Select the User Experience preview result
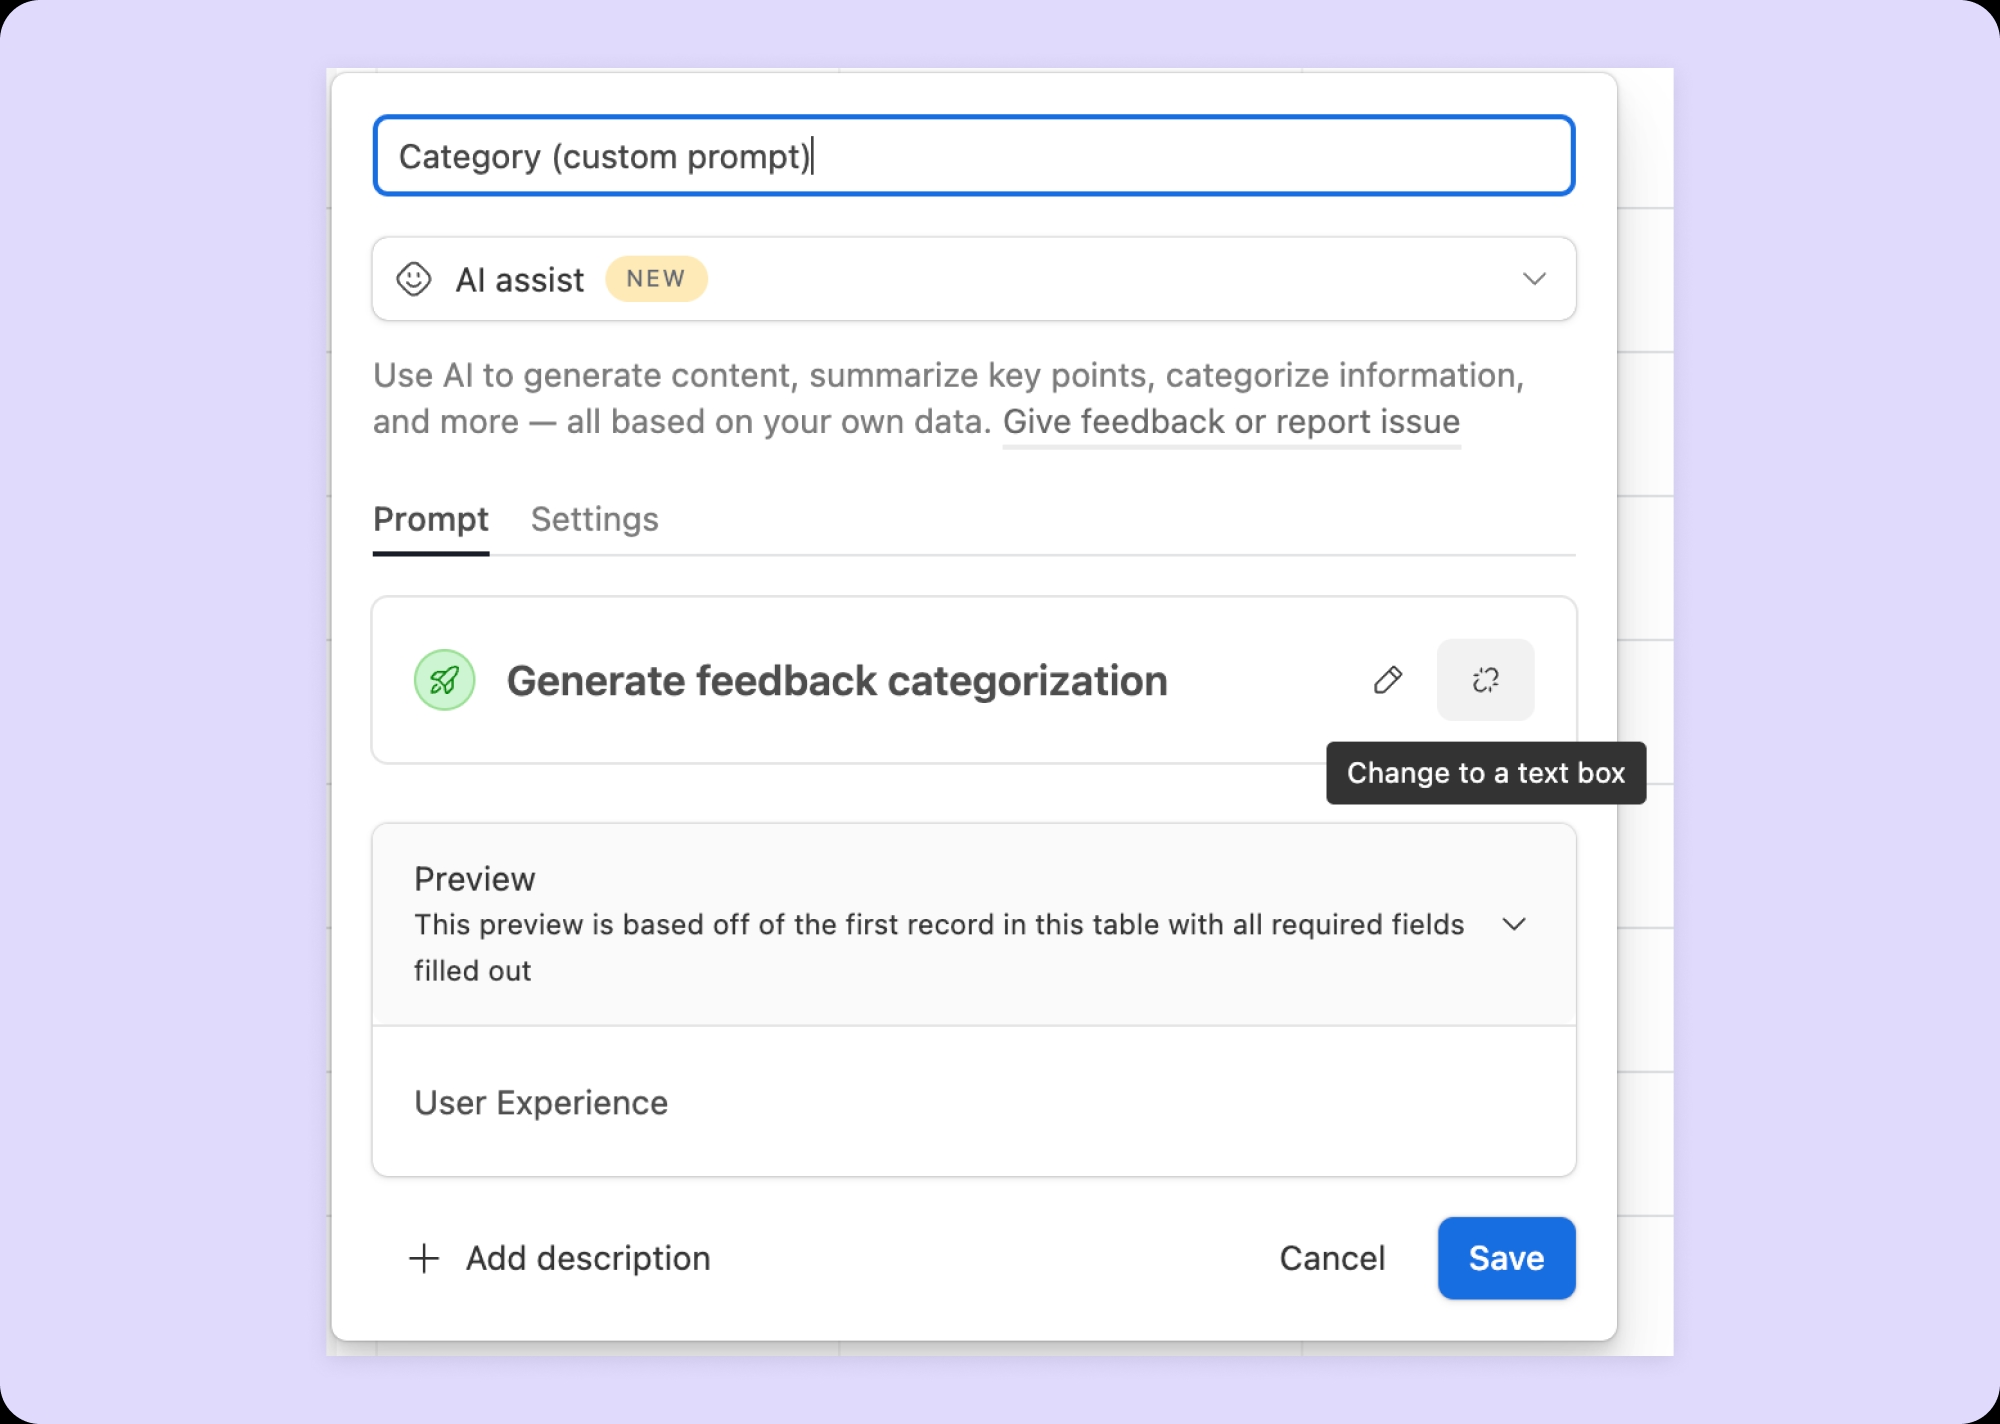 coord(541,1103)
